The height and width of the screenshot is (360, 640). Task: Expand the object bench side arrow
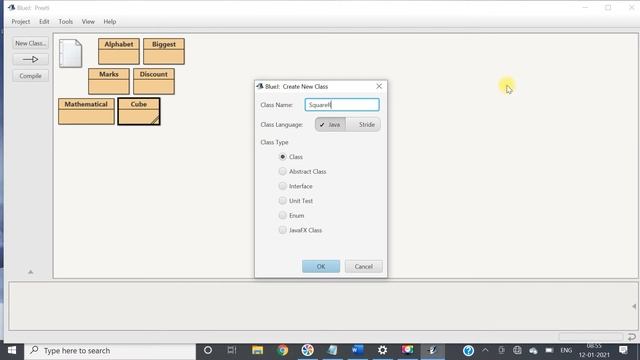point(634,306)
